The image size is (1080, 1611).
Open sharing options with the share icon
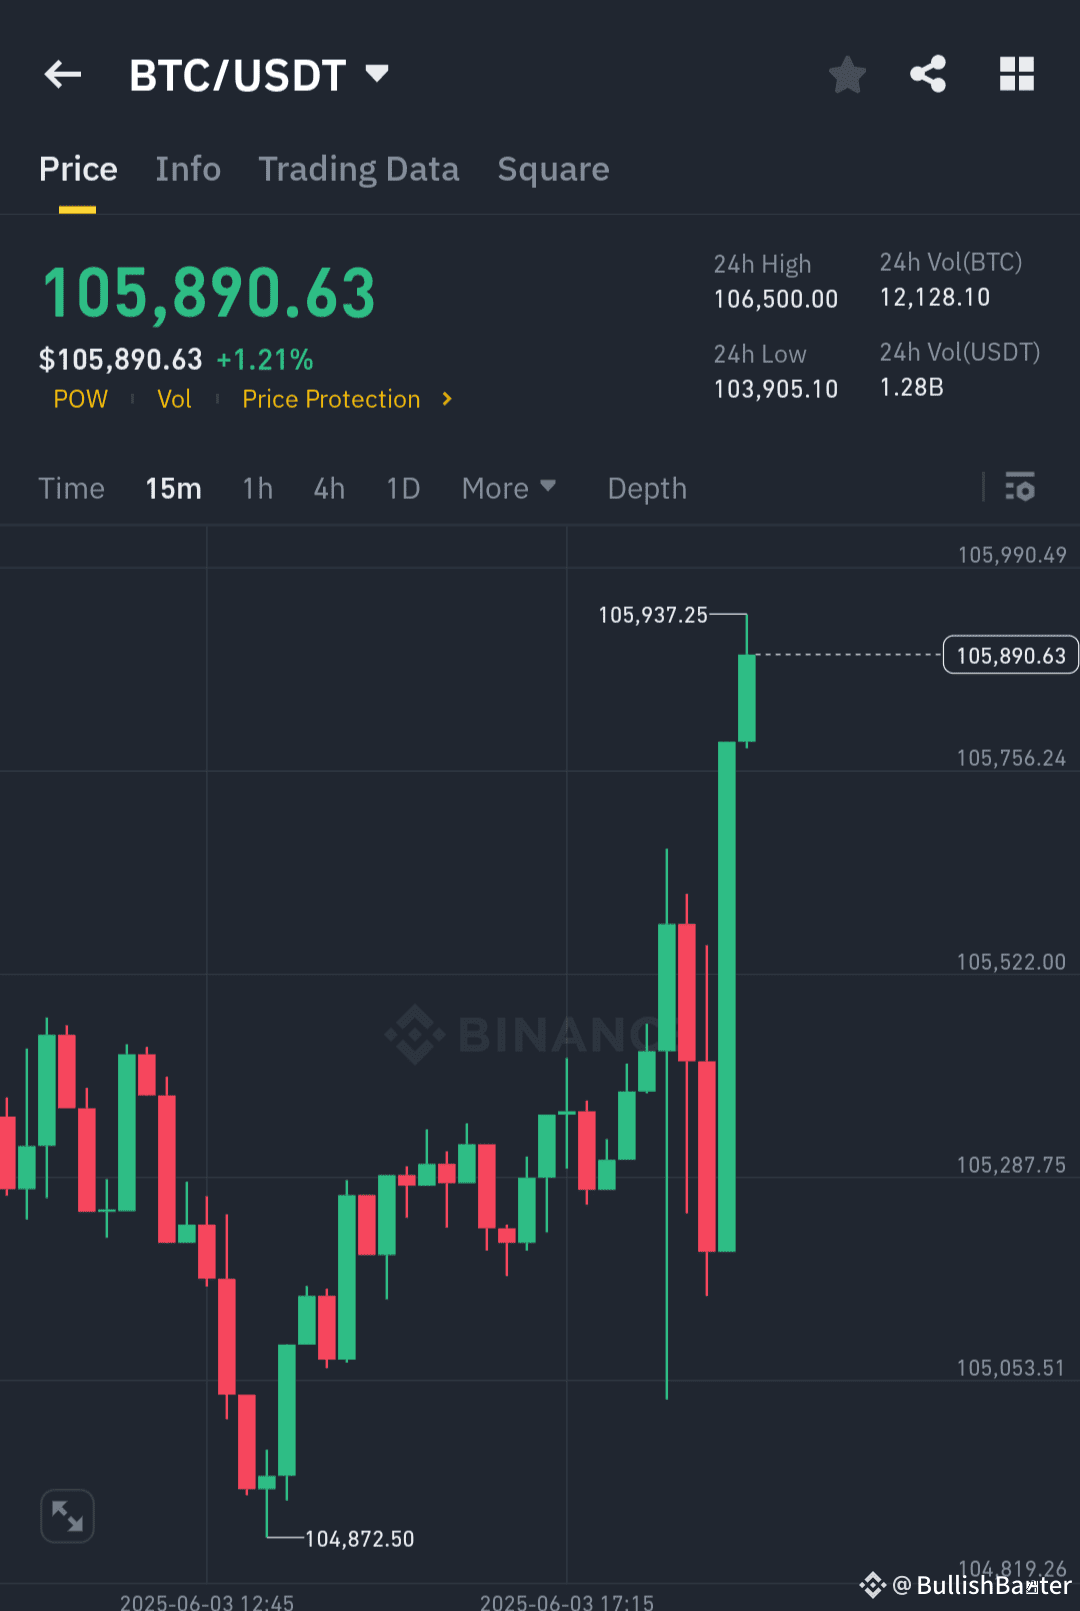click(928, 72)
